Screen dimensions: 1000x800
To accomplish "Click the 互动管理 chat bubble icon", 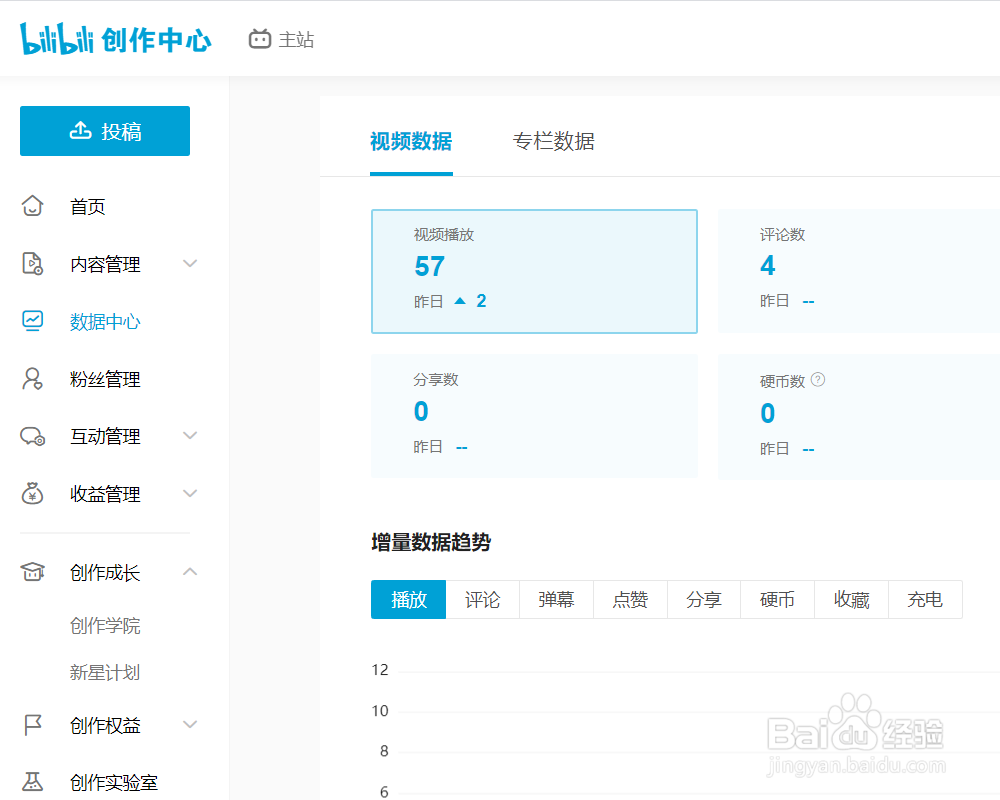I will 33,437.
